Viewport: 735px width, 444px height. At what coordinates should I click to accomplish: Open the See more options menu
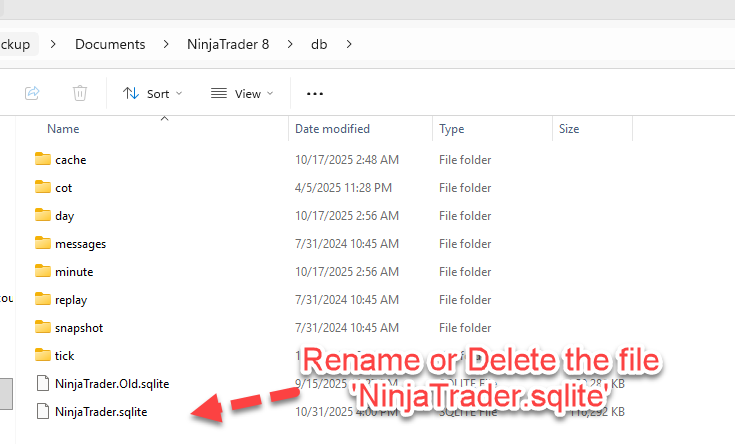[x=315, y=94]
